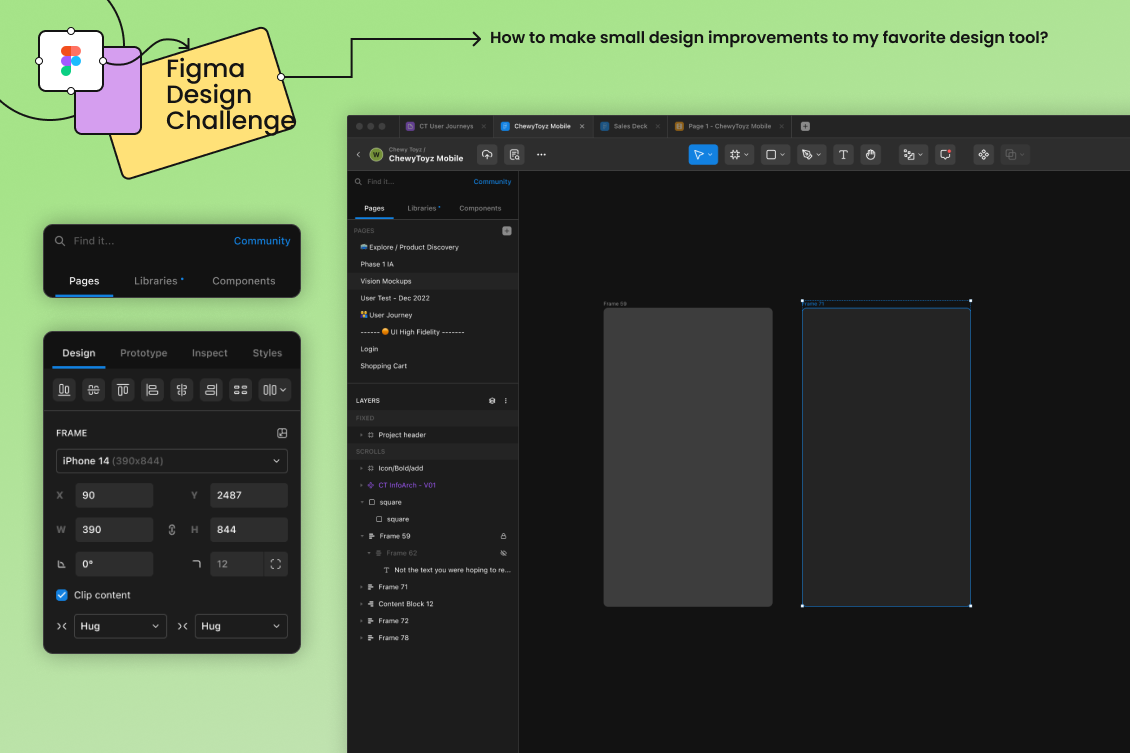Add a new tab with plus button
The width and height of the screenshot is (1130, 753).
tap(805, 126)
